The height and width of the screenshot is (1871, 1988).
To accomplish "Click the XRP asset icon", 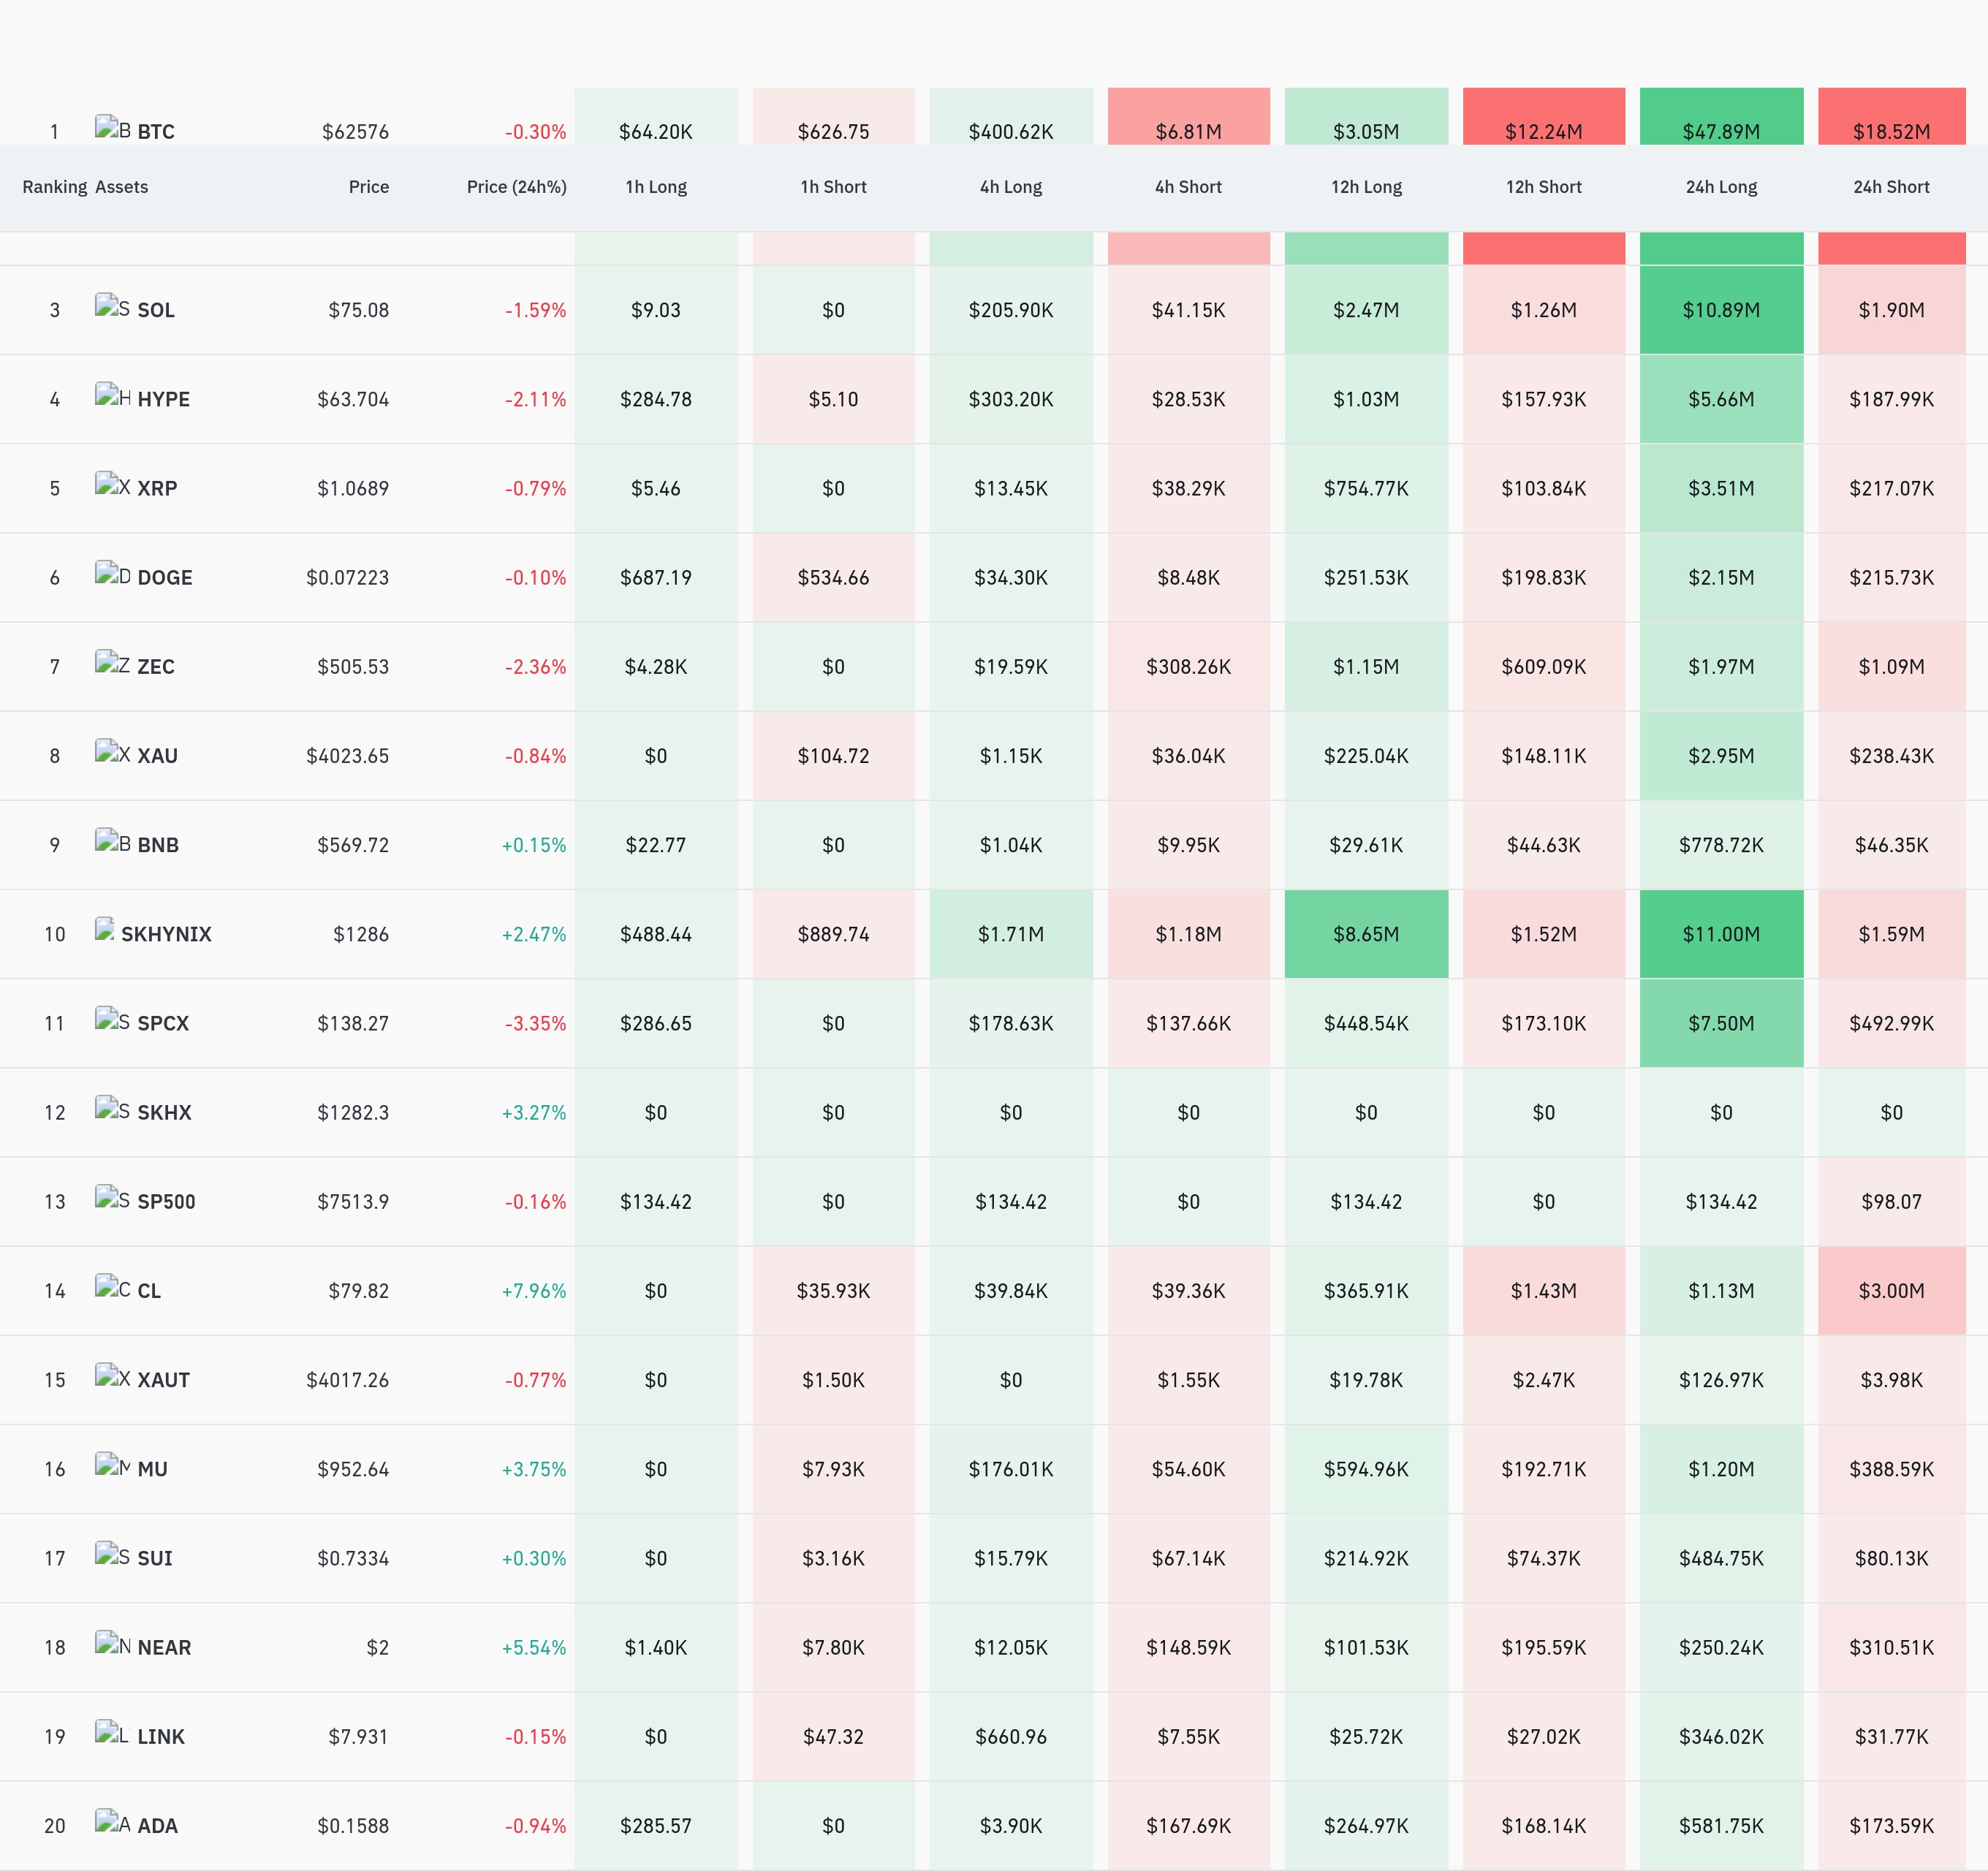I will click(113, 484).
